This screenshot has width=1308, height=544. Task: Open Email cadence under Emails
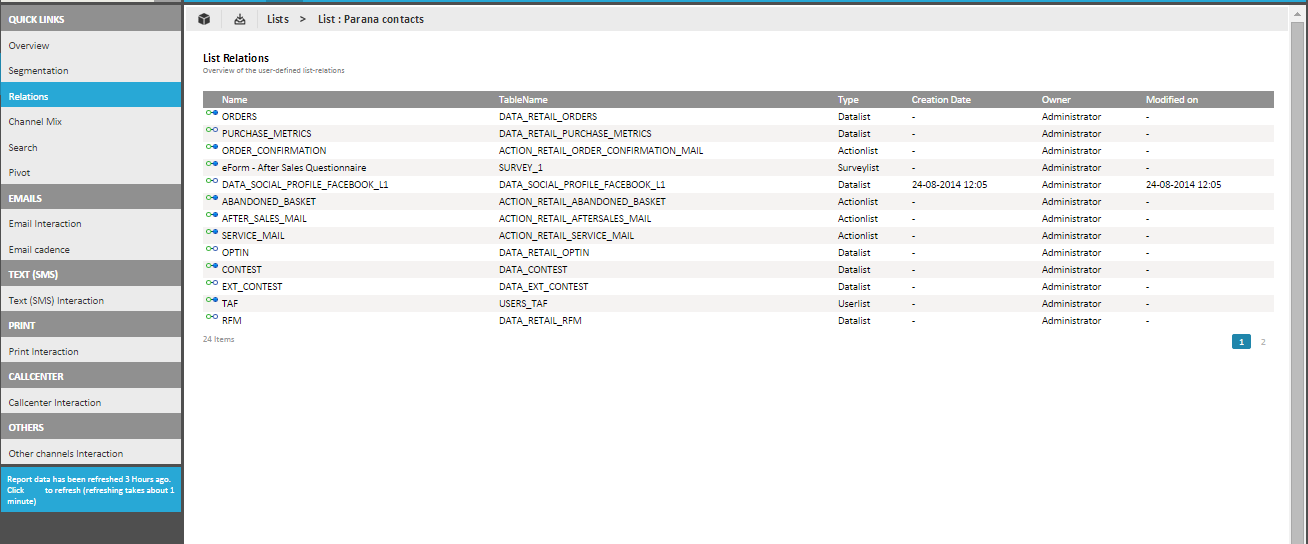click(x=39, y=250)
